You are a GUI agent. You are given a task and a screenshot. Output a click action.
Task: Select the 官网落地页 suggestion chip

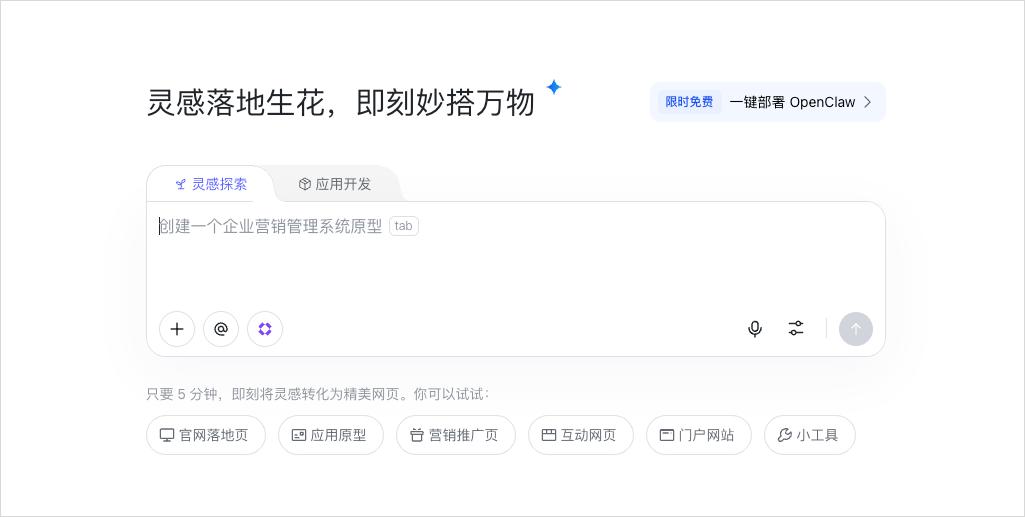205,435
